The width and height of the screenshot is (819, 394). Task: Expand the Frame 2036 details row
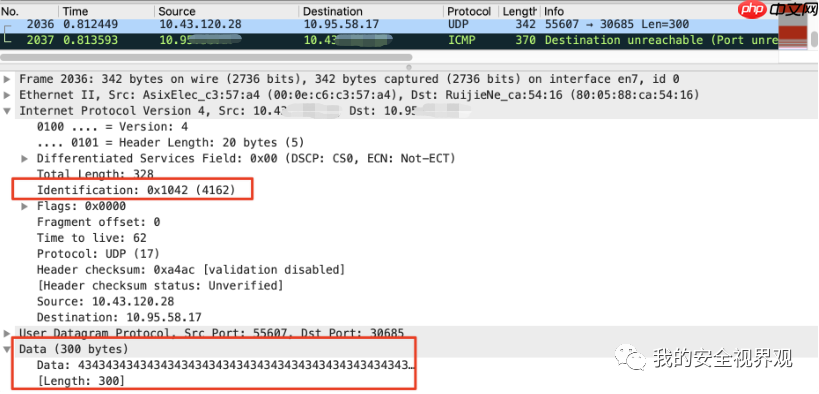tap(7, 79)
